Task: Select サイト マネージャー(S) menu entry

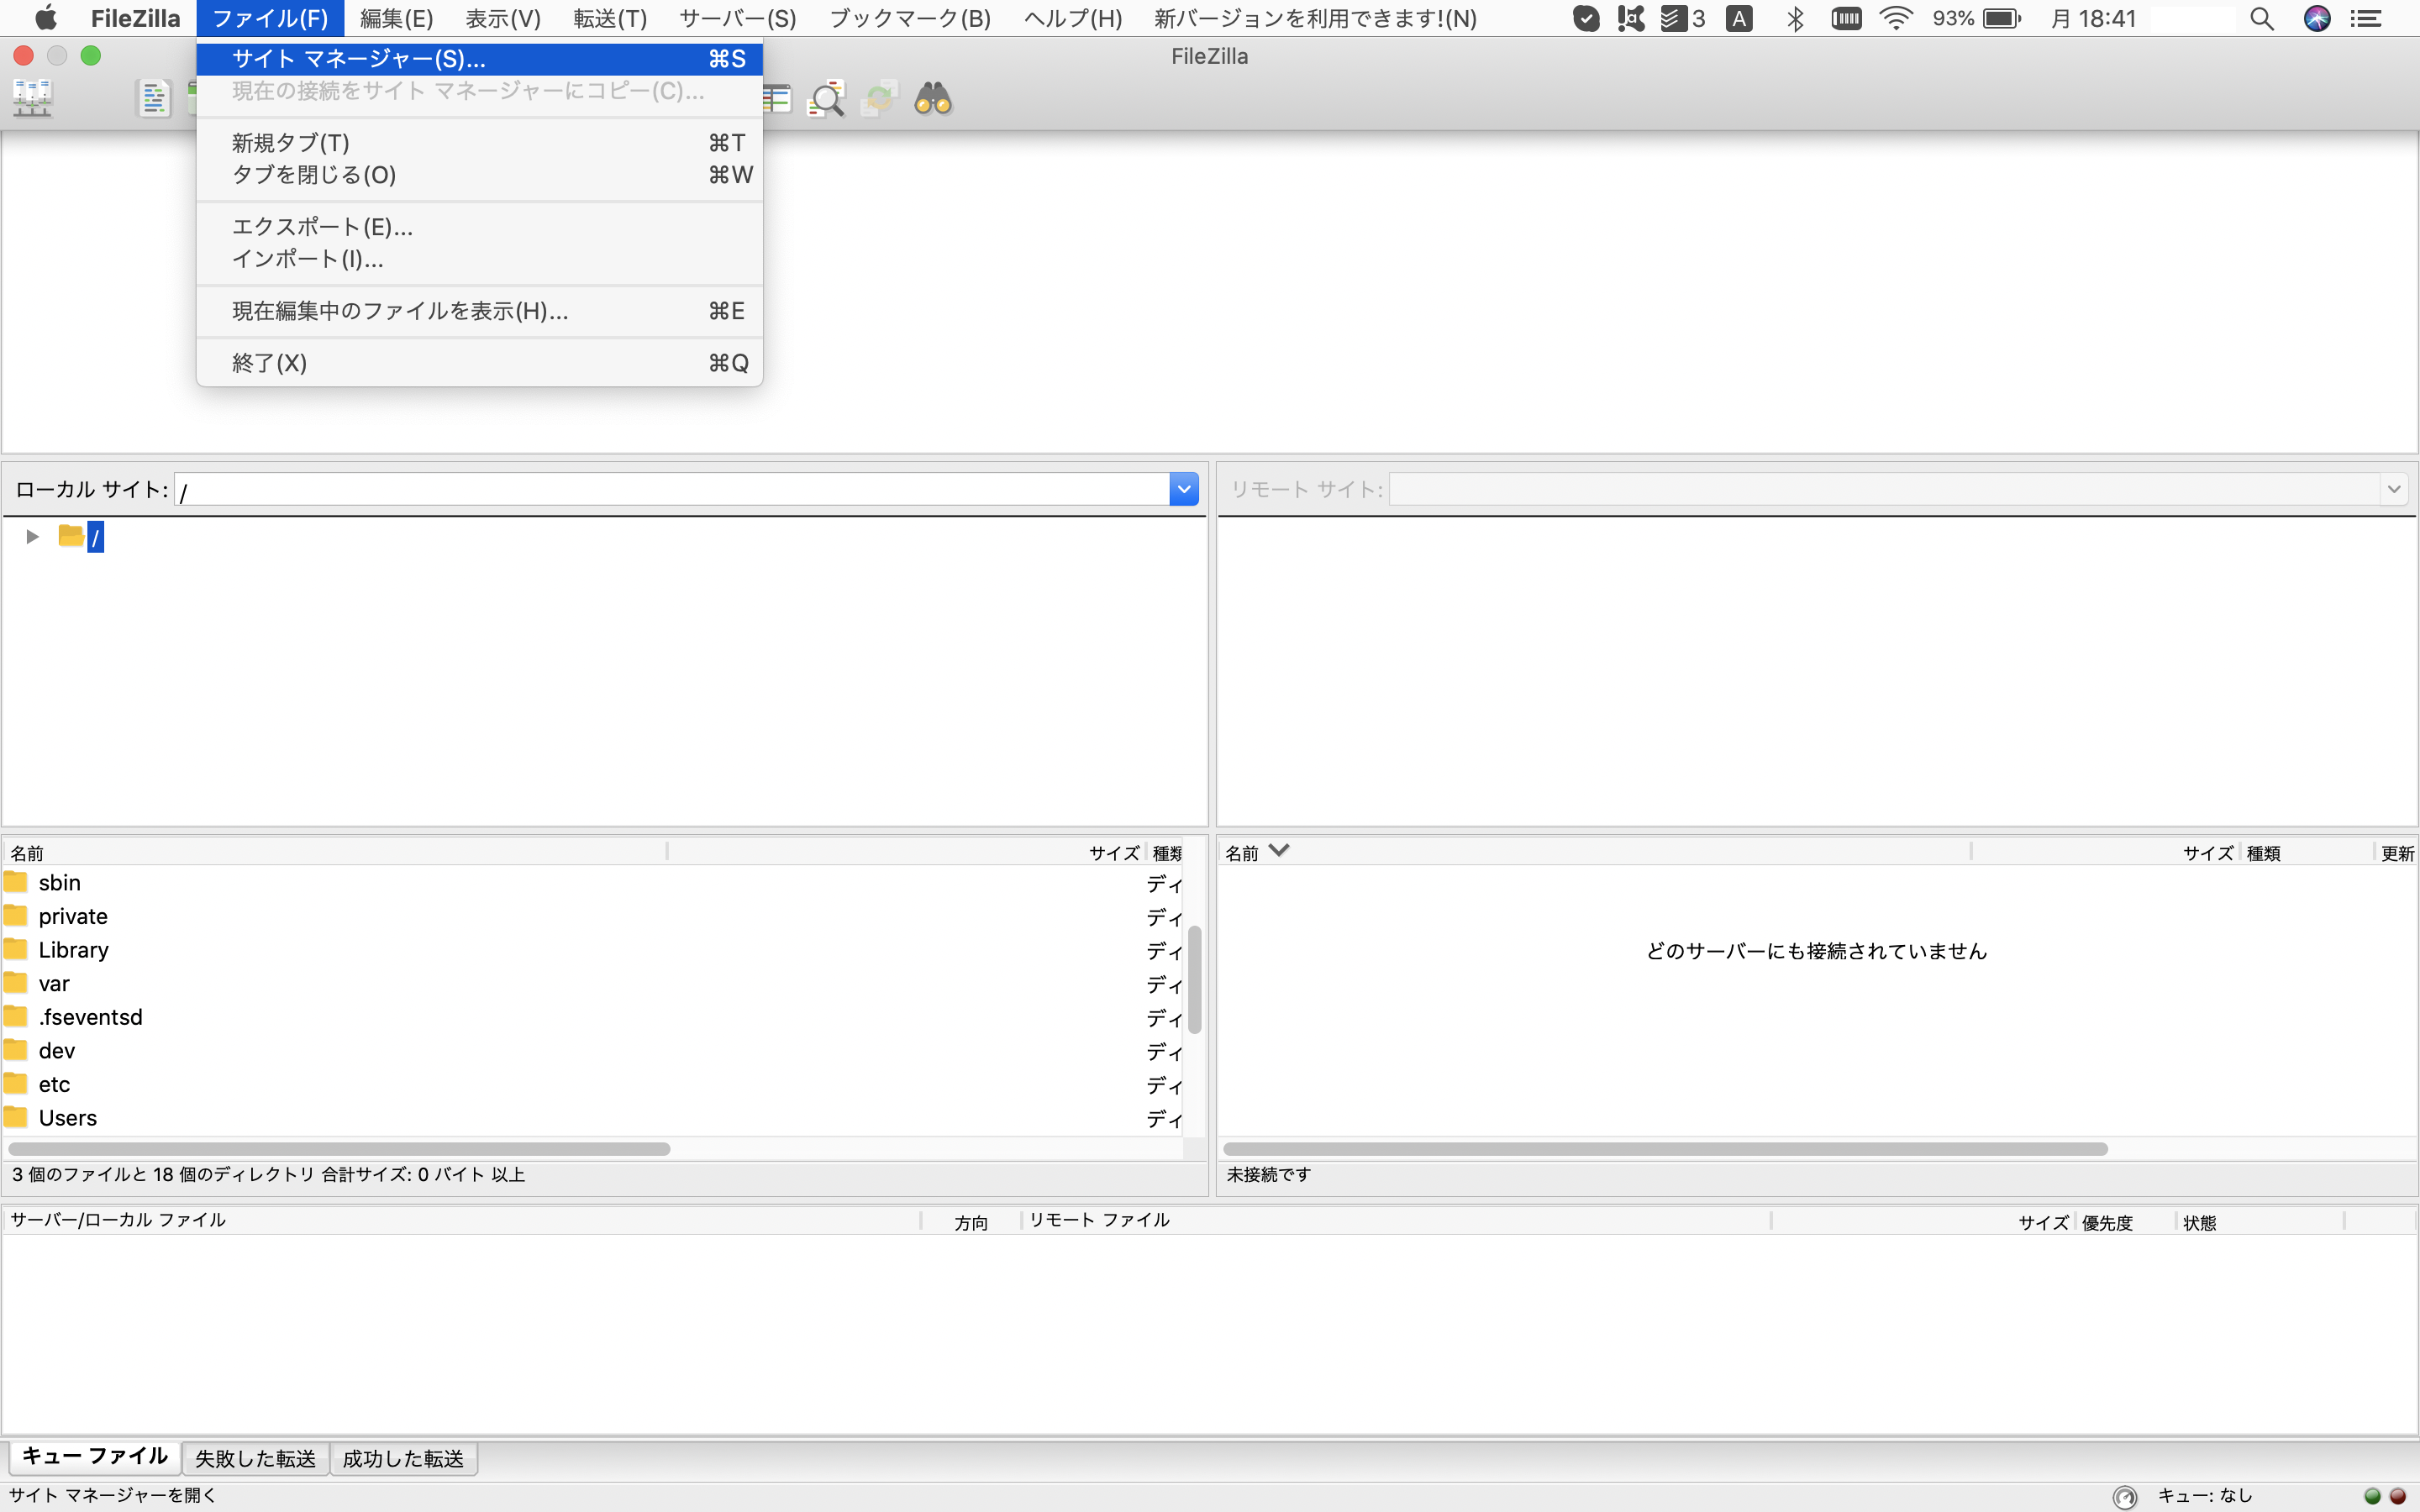Action: point(358,59)
